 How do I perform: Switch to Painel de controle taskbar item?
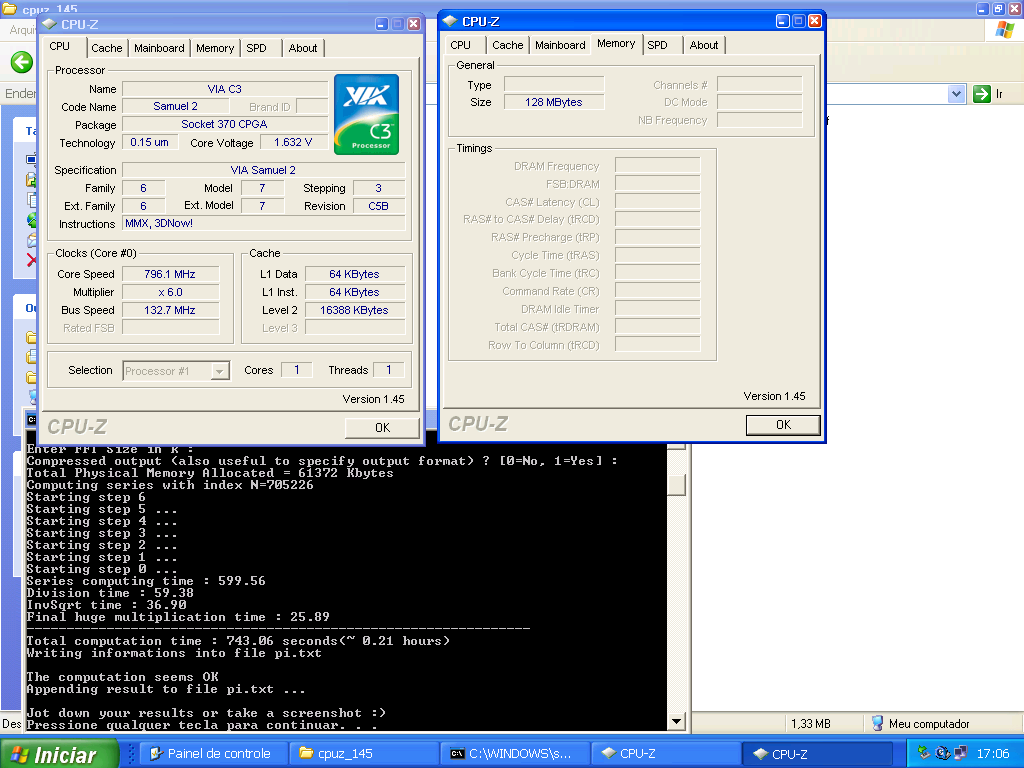coord(216,754)
